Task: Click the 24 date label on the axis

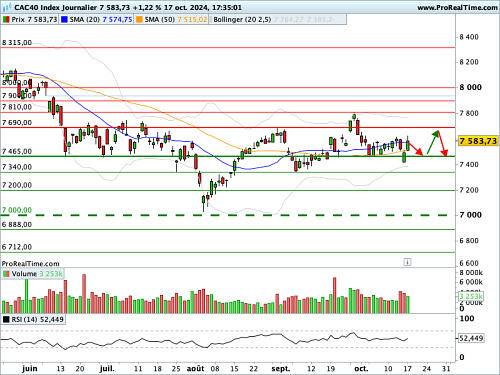Action: tap(427, 369)
